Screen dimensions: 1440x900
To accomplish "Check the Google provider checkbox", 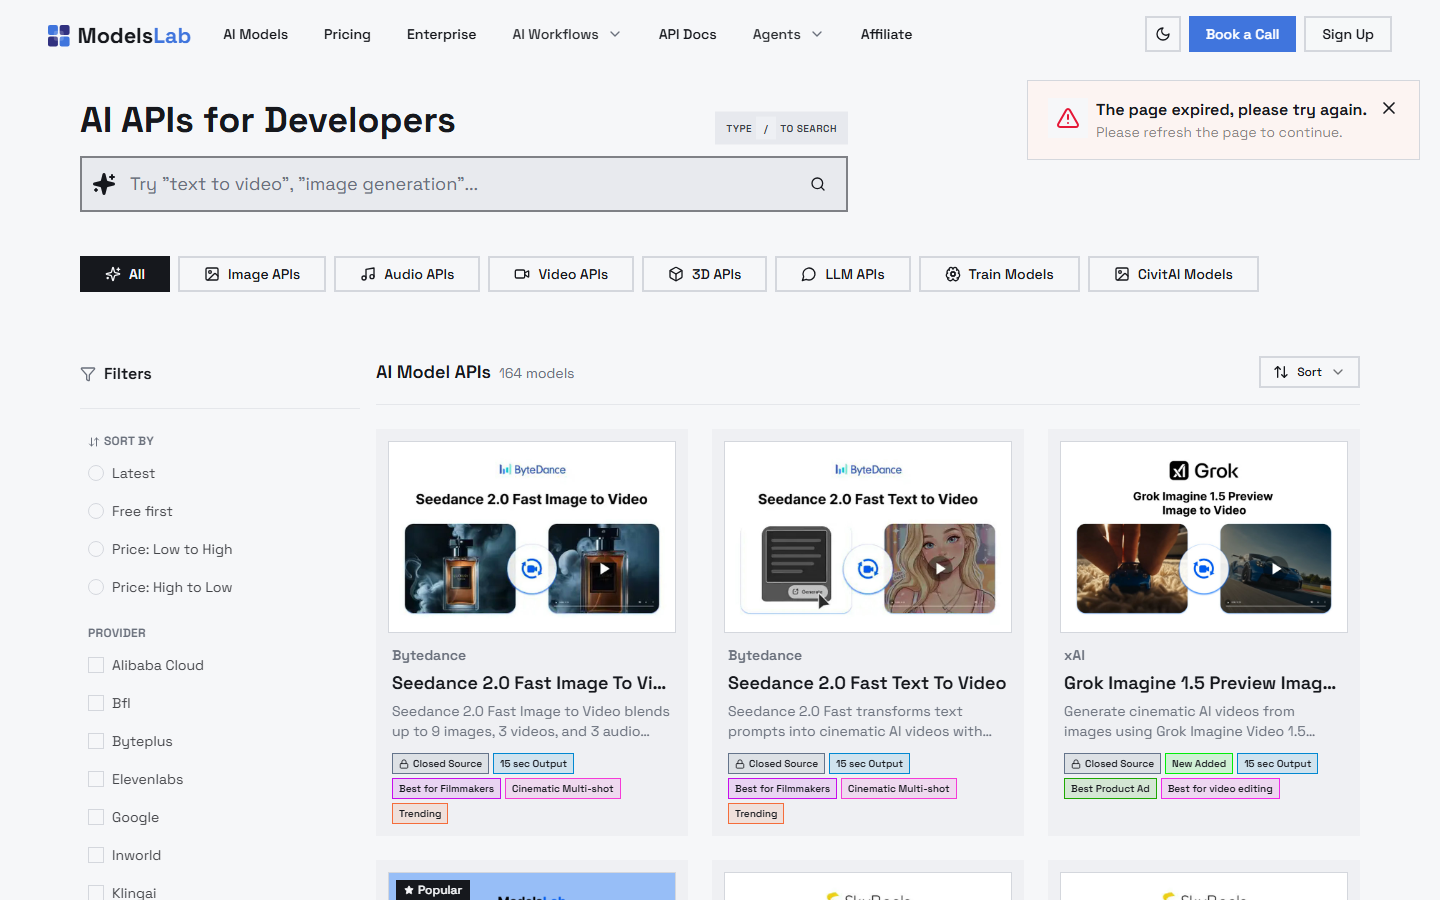I will [x=96, y=817].
